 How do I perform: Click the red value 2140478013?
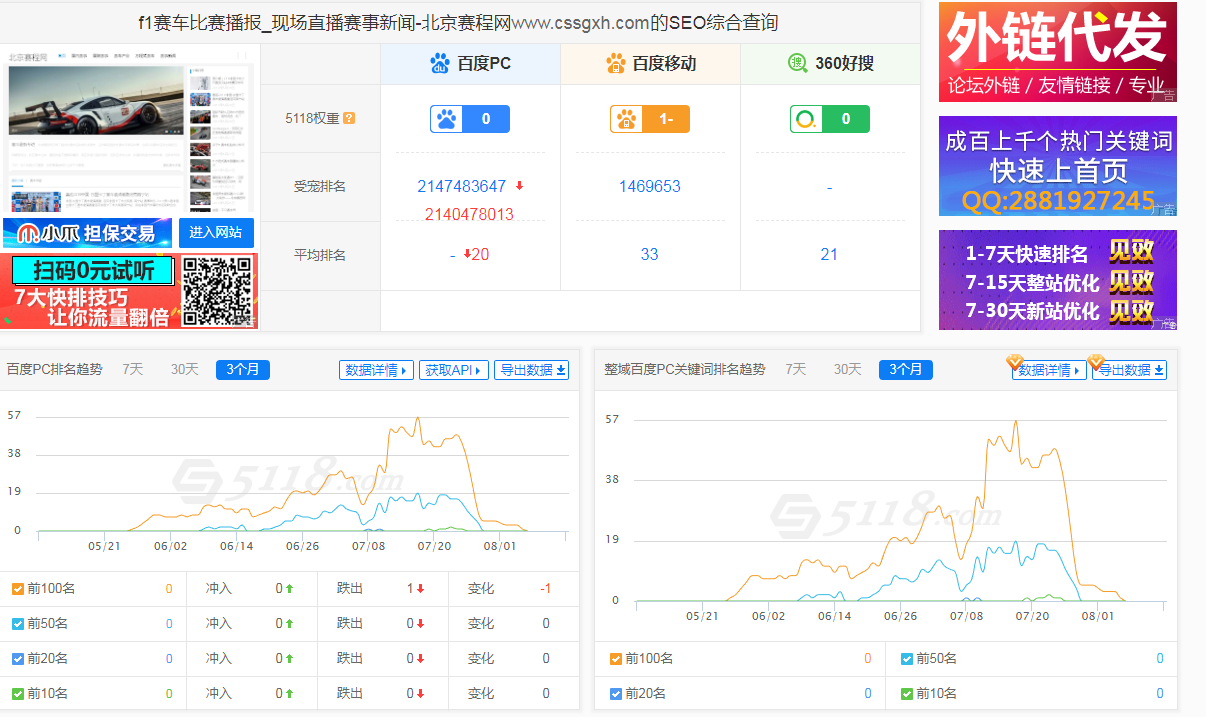coord(469,214)
